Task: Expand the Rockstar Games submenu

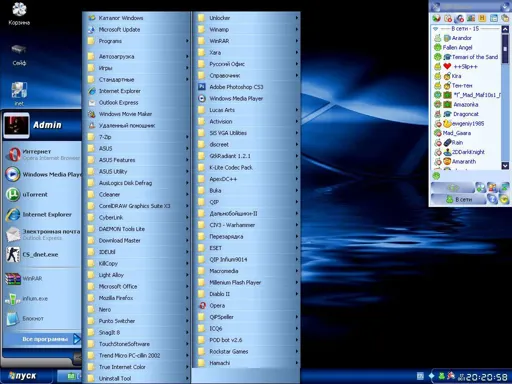Action: [247, 352]
